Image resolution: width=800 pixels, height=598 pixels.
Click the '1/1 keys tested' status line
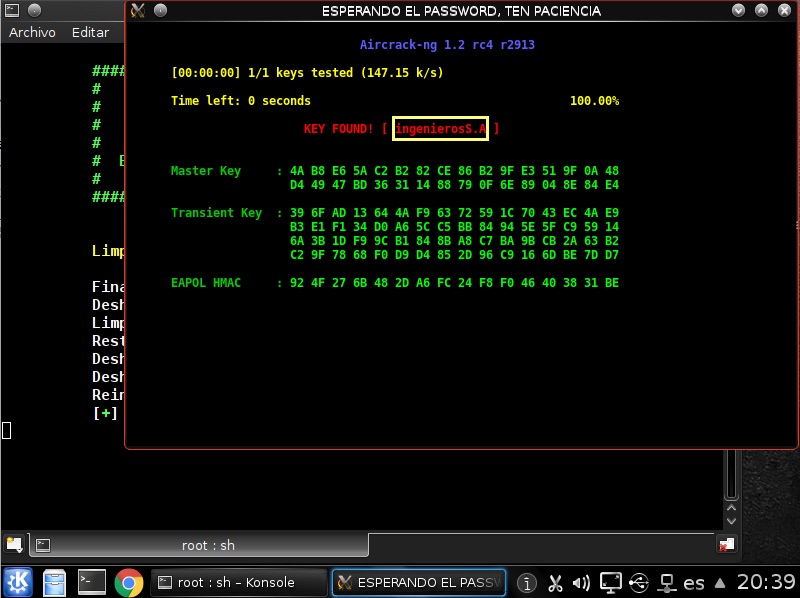[x=307, y=73]
